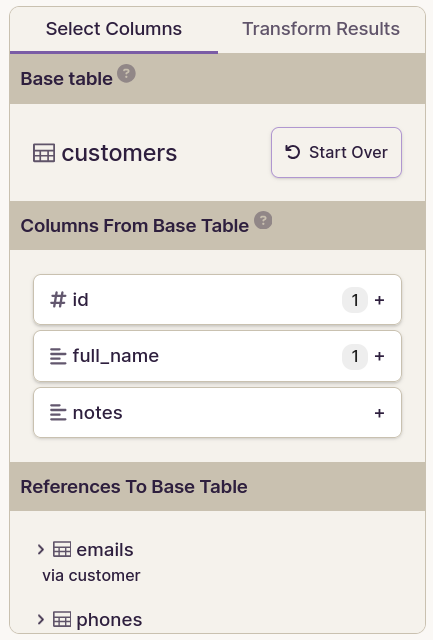Click the Start Over button
The image size is (433, 640).
336,152
